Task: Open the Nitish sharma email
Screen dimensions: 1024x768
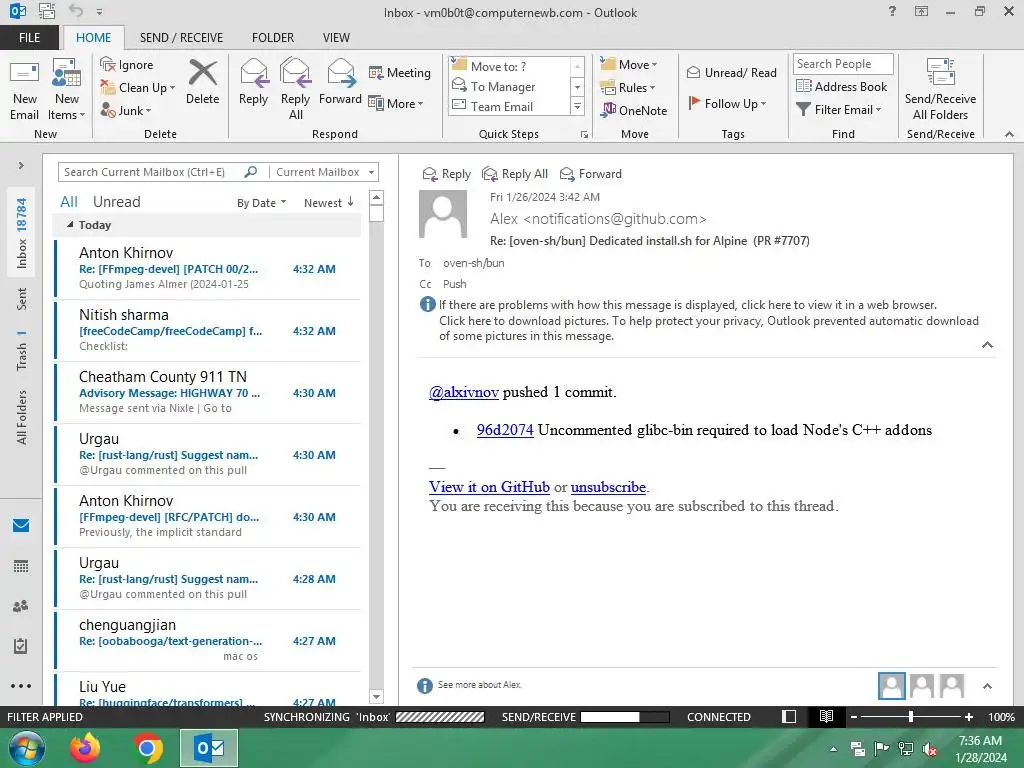Action: tap(208, 330)
